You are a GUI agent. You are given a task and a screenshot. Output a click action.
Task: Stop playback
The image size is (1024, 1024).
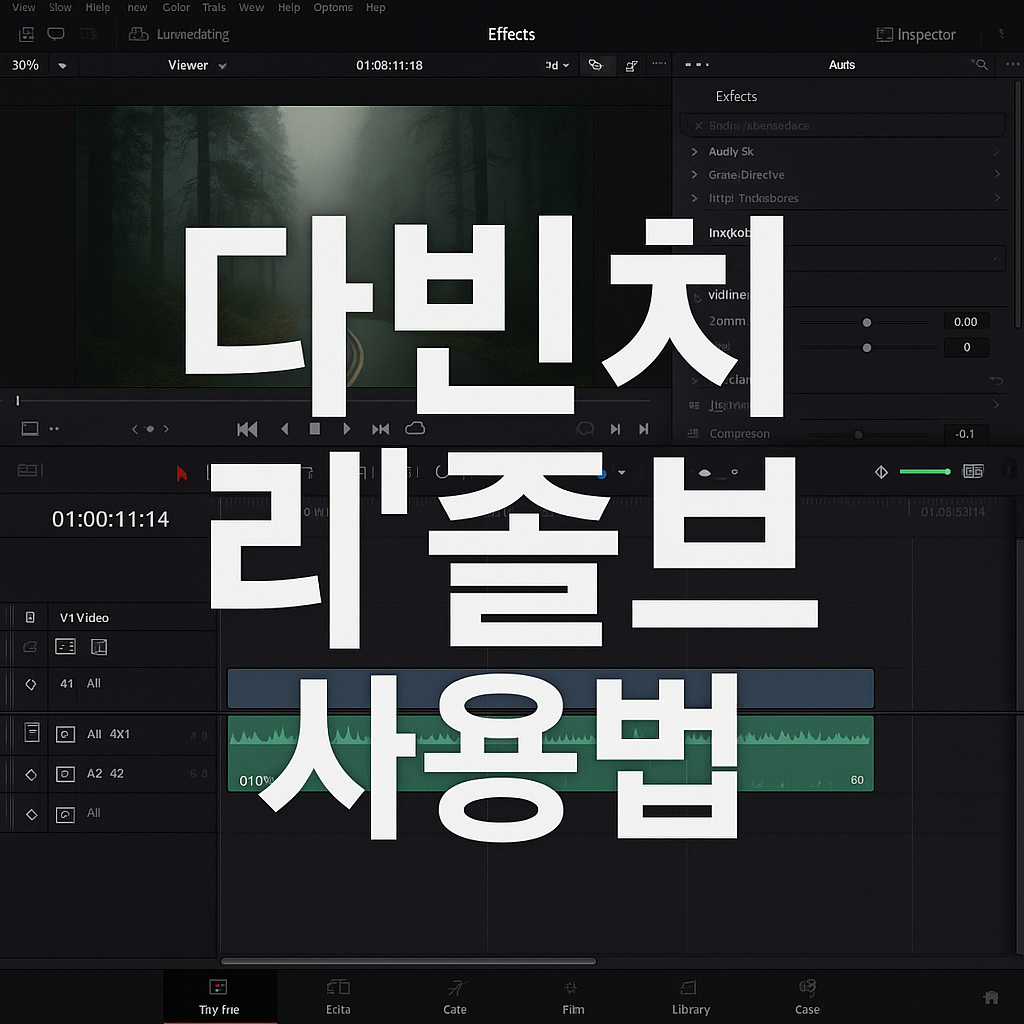click(x=315, y=429)
